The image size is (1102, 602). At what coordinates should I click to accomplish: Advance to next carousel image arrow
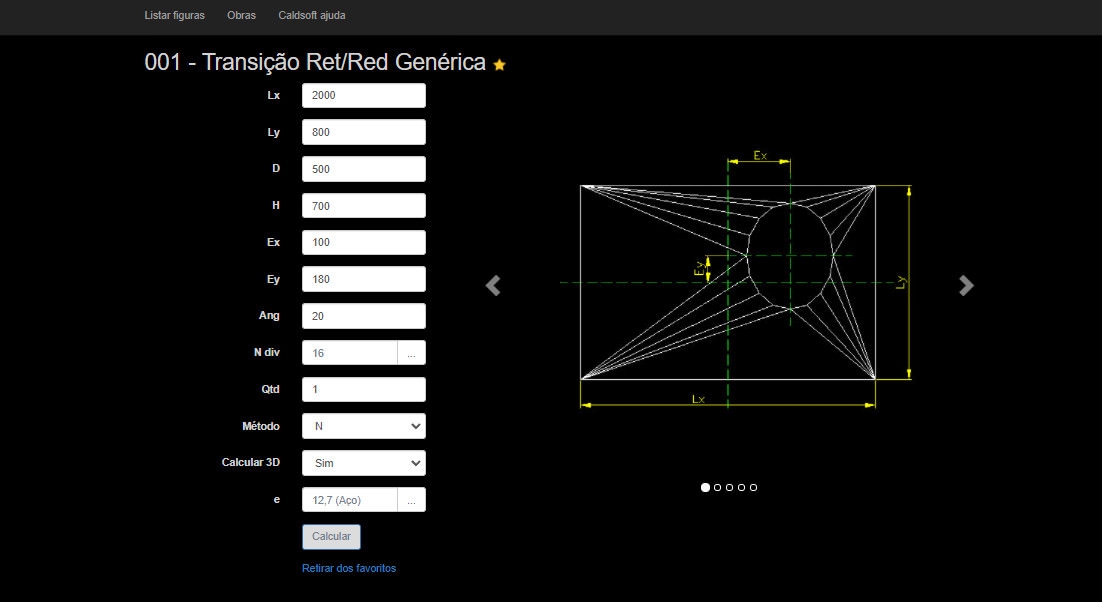[965, 286]
